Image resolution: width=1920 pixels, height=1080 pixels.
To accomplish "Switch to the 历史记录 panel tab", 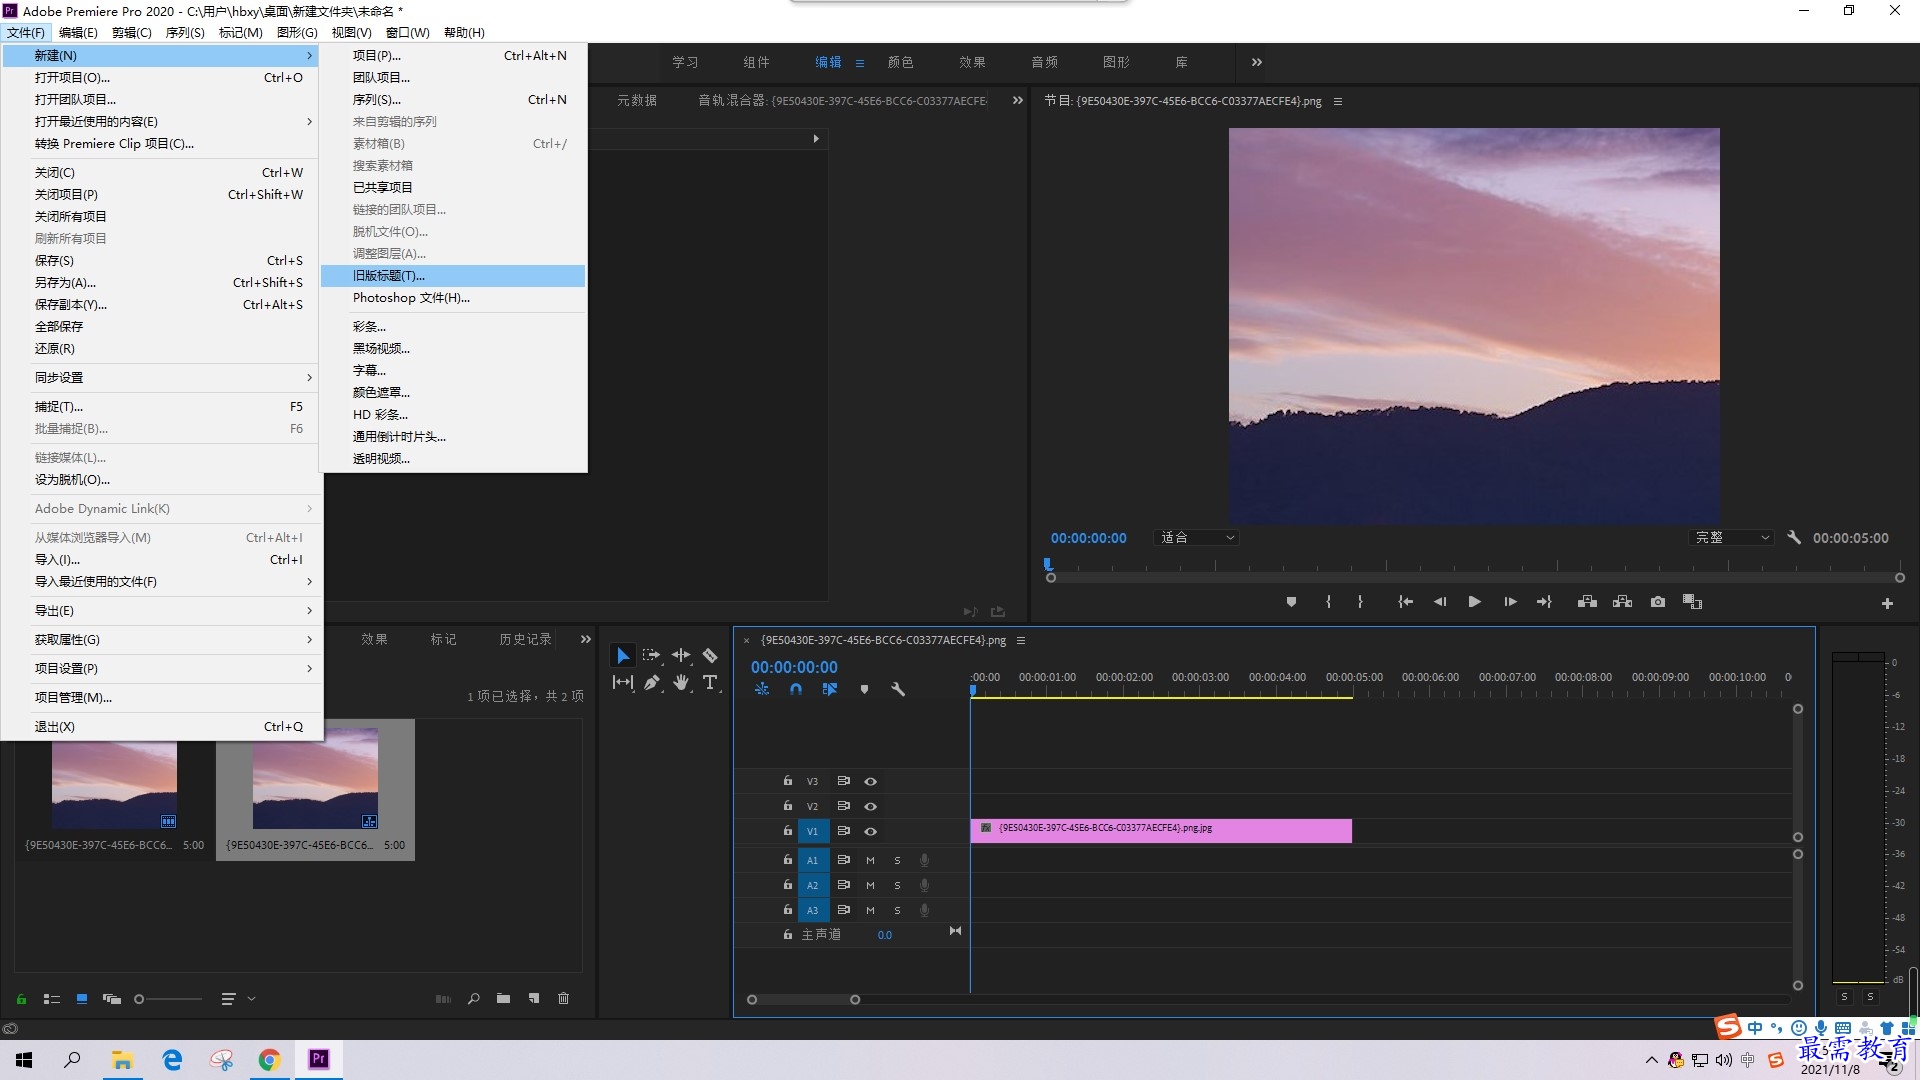I will click(525, 639).
